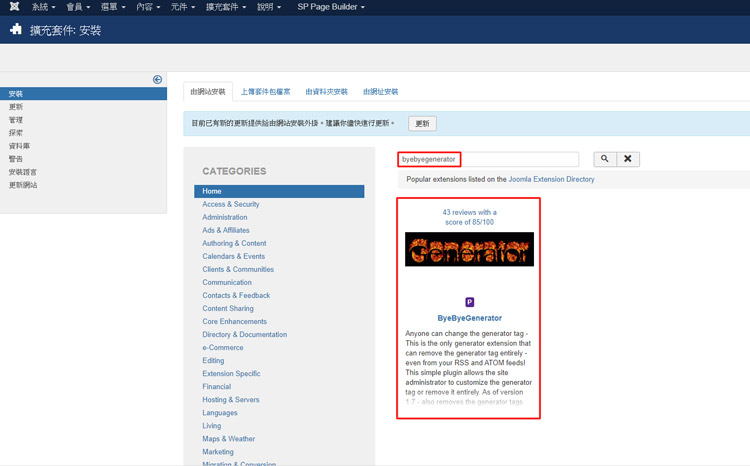Select the Administration category
Screen dimensions: 750x466
(x=225, y=217)
